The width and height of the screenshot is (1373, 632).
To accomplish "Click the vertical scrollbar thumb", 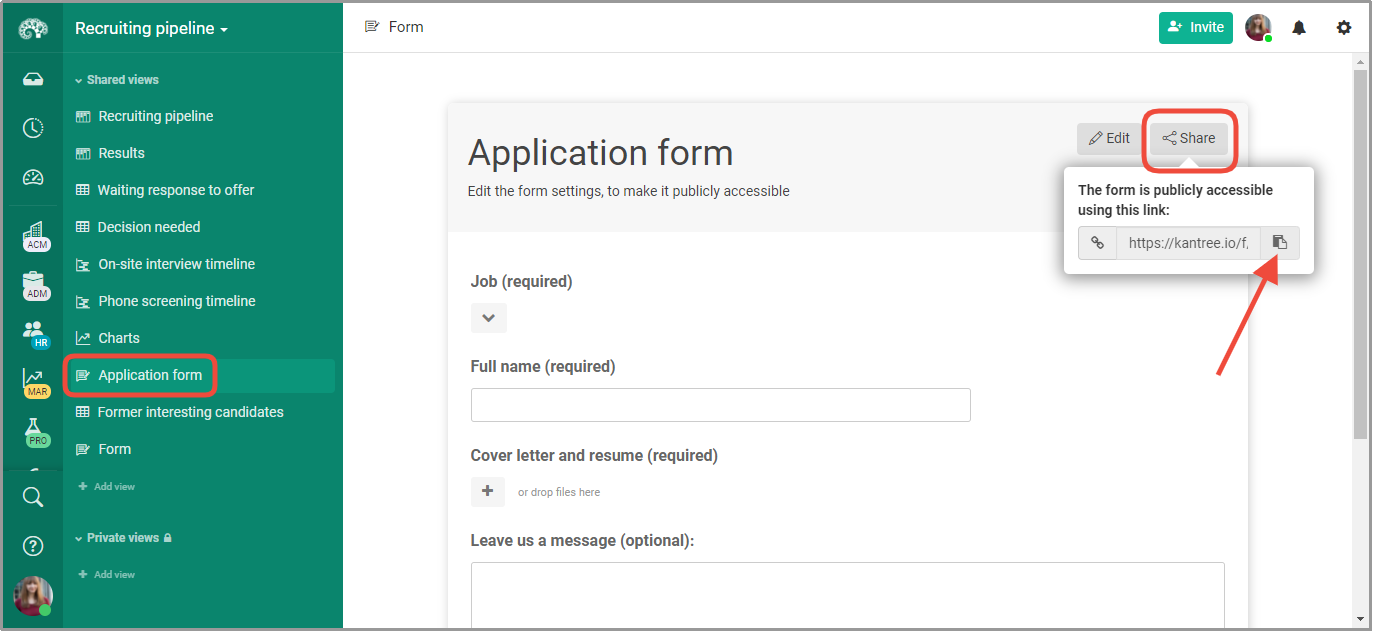I will (x=1360, y=254).
